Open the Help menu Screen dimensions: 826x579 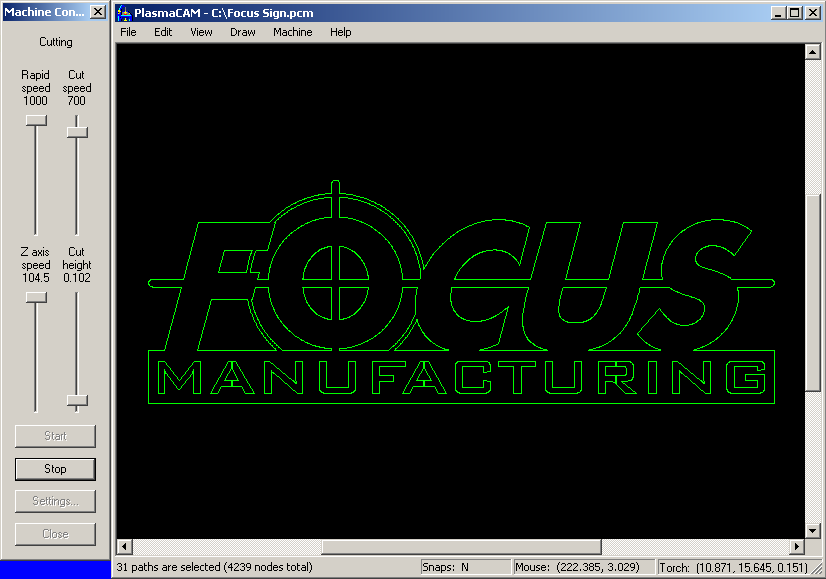point(340,32)
